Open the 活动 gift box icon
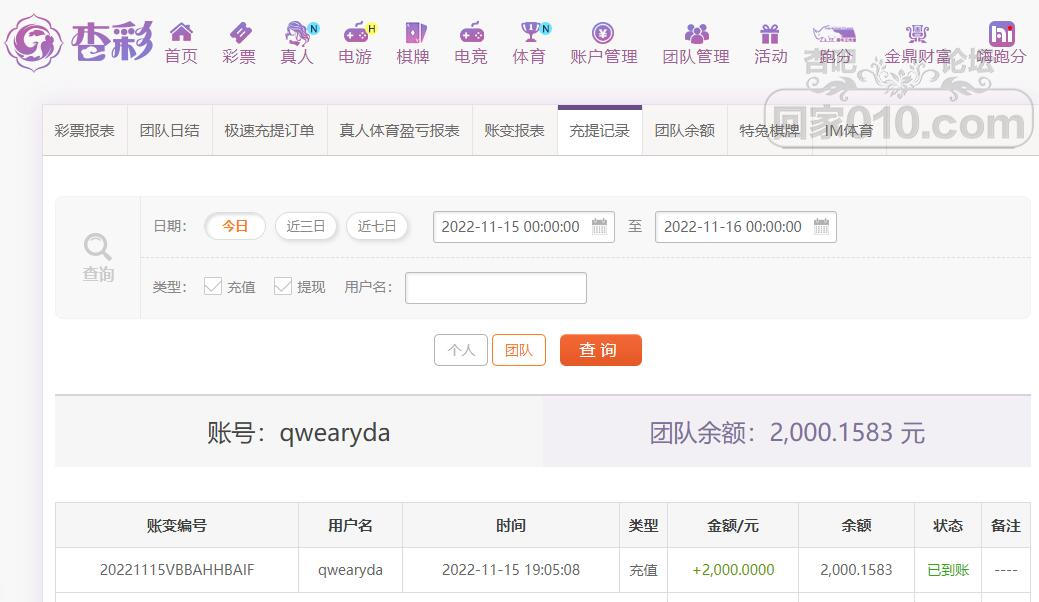The width and height of the screenshot is (1039, 602). tap(770, 33)
